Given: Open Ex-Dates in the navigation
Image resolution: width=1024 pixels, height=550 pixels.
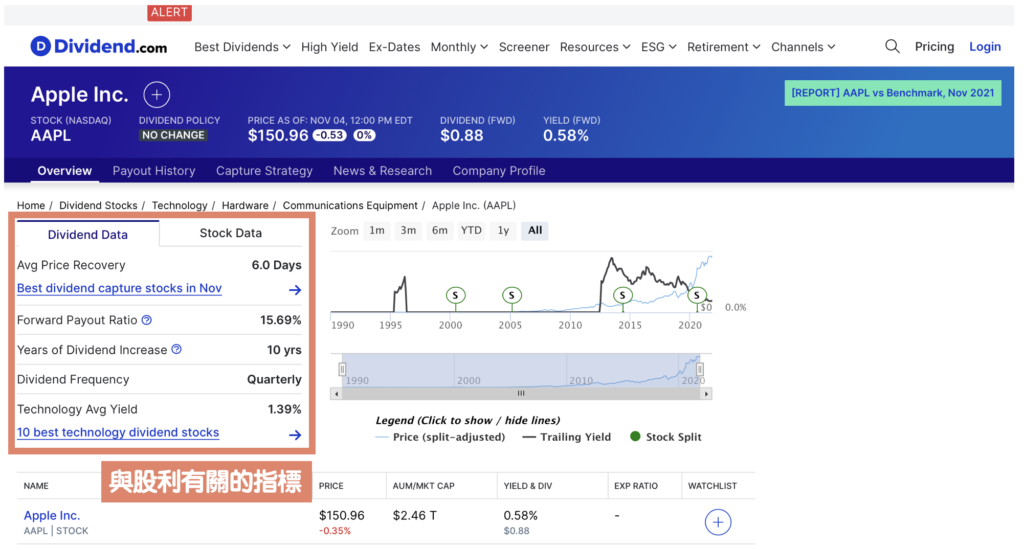Looking at the screenshot, I should click(x=394, y=47).
